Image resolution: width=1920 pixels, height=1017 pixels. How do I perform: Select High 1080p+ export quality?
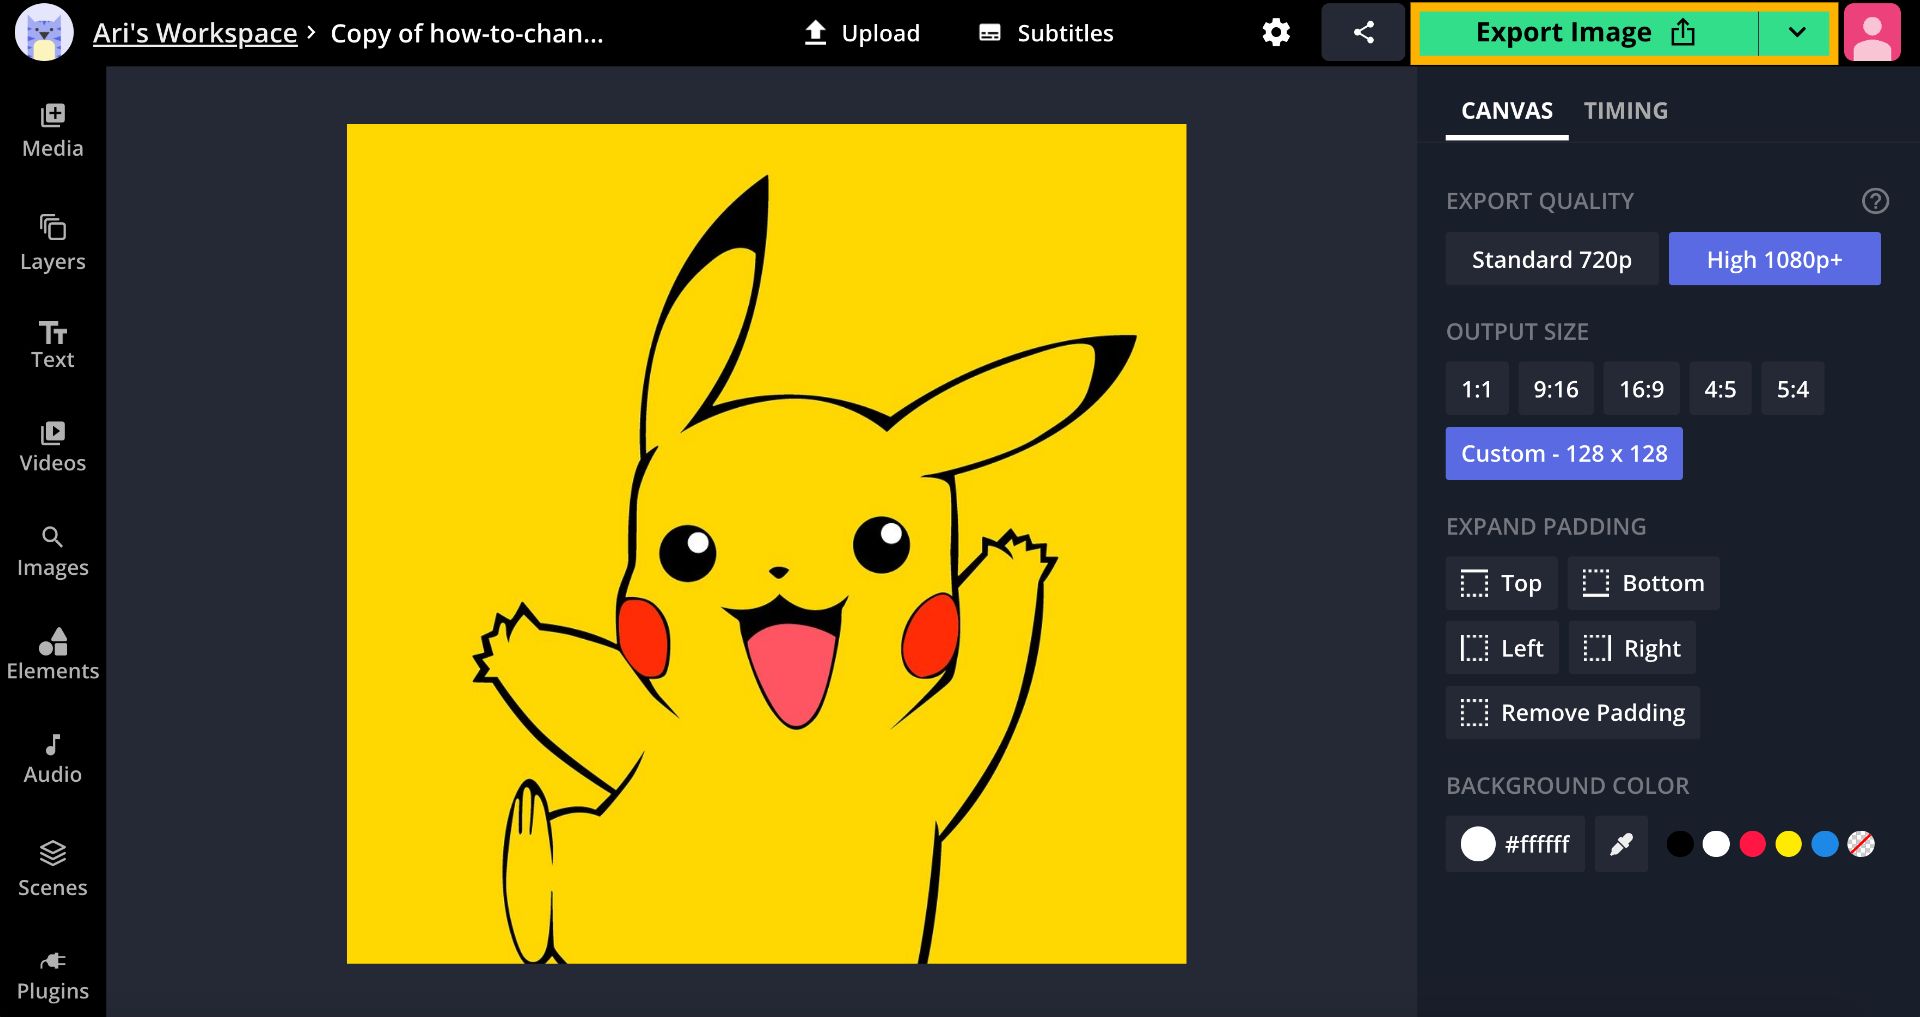point(1774,260)
